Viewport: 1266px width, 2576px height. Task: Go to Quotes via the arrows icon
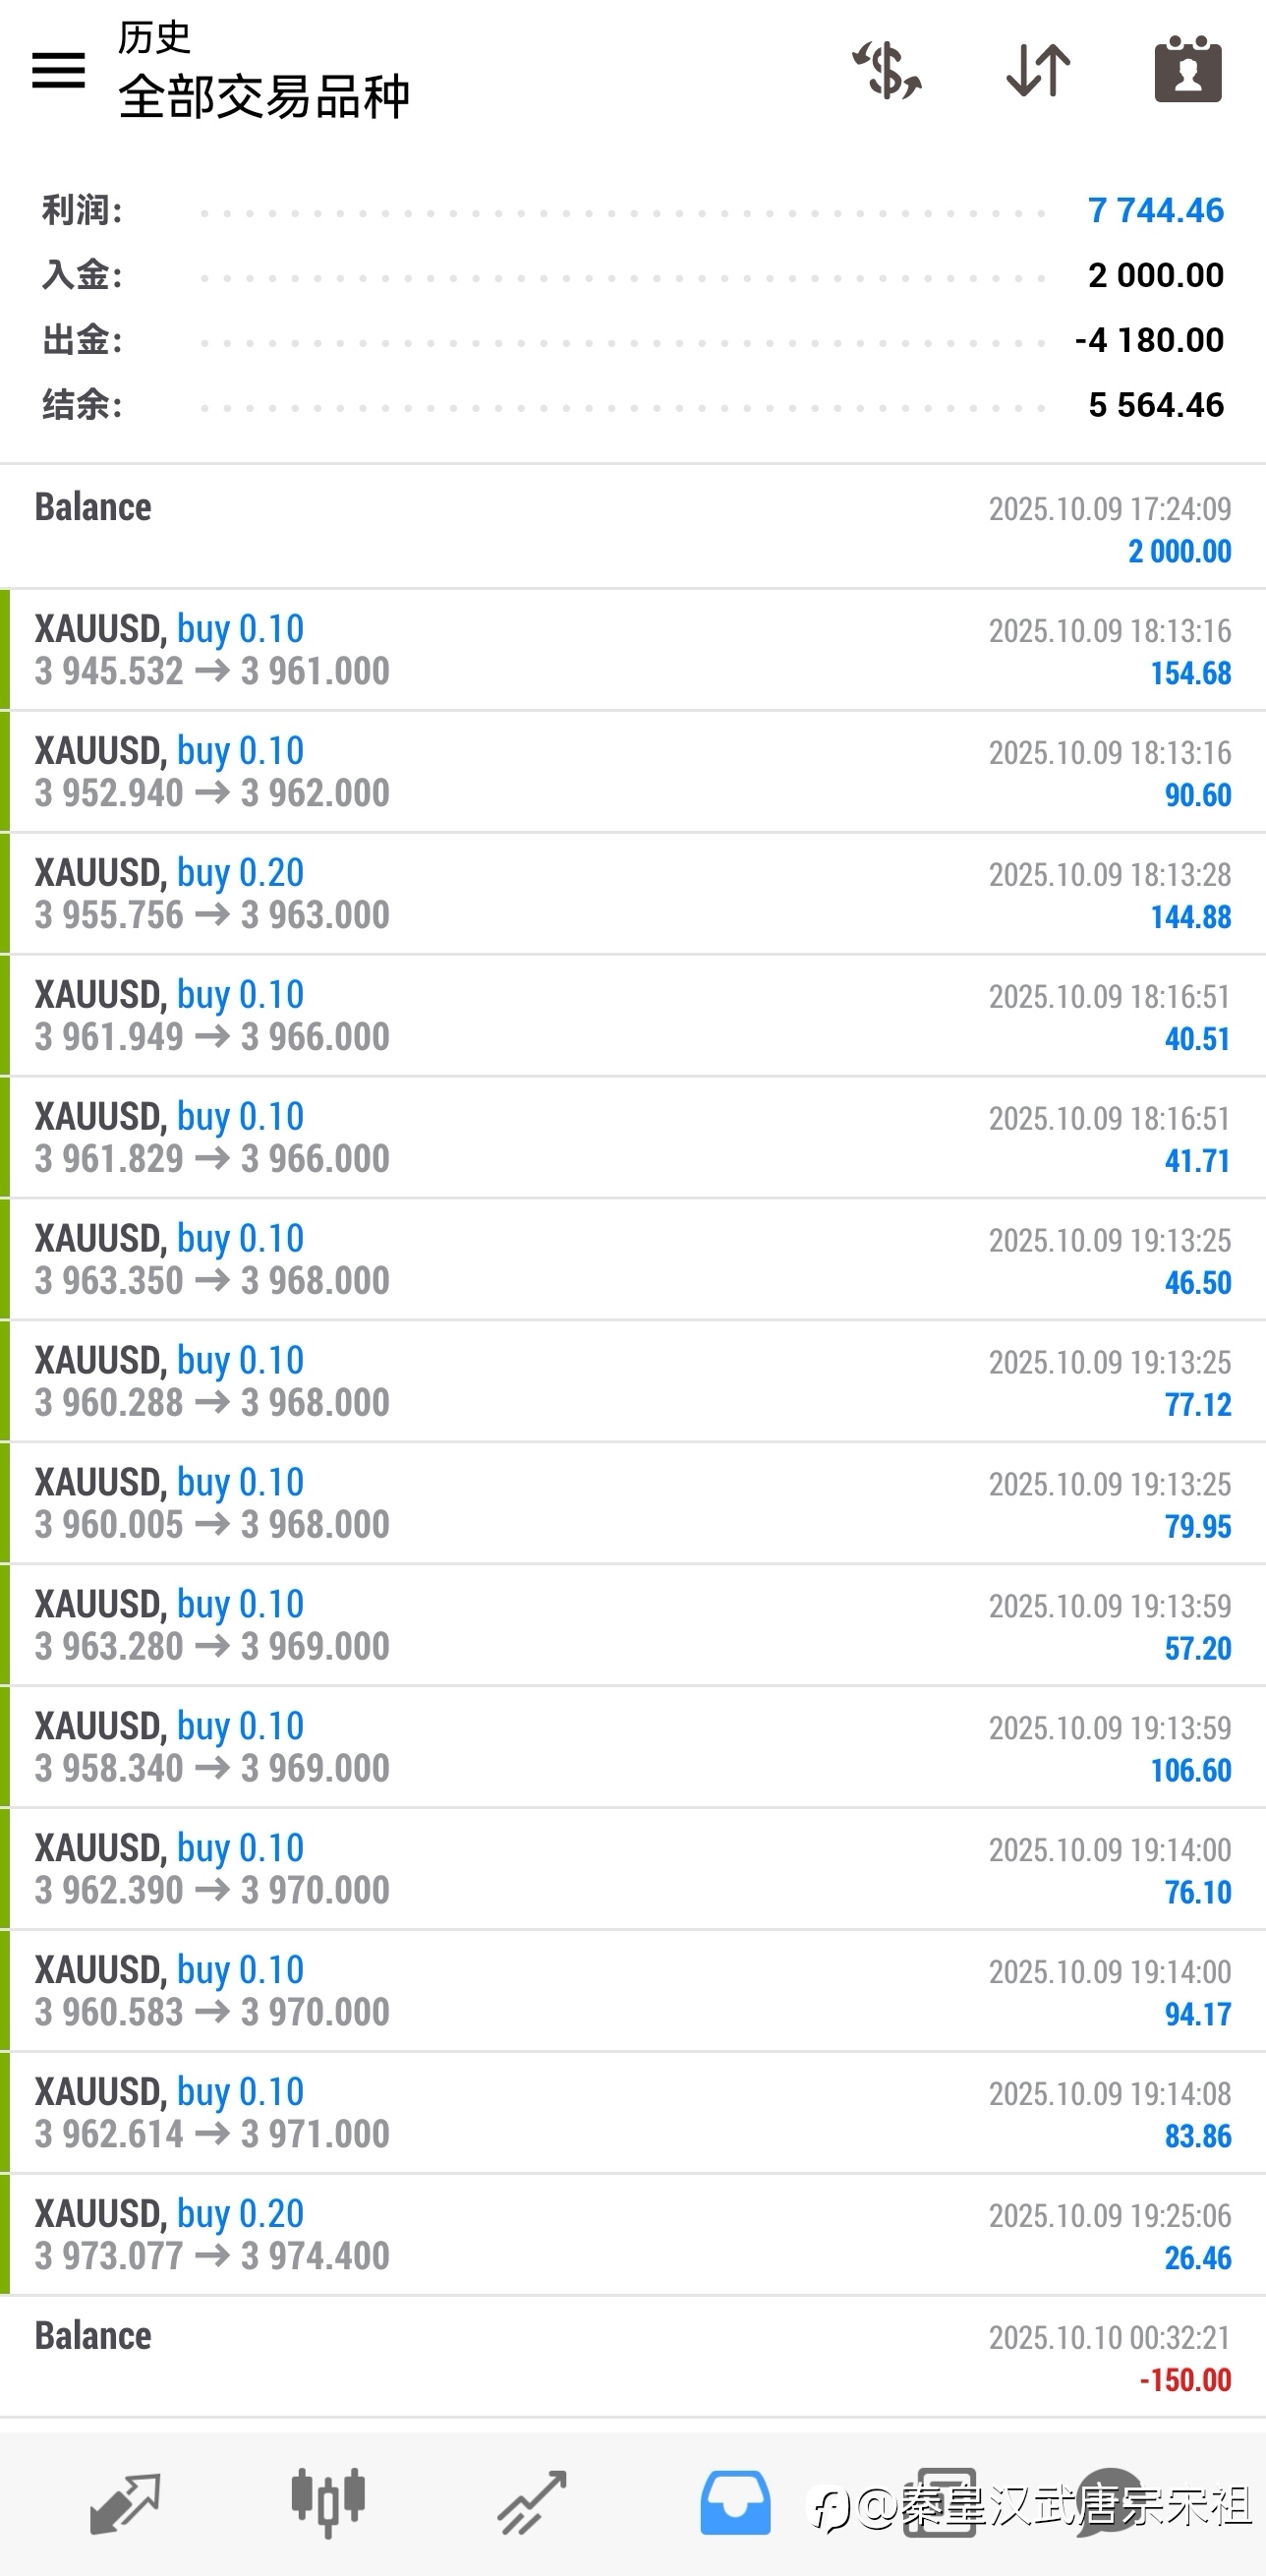tap(125, 2503)
